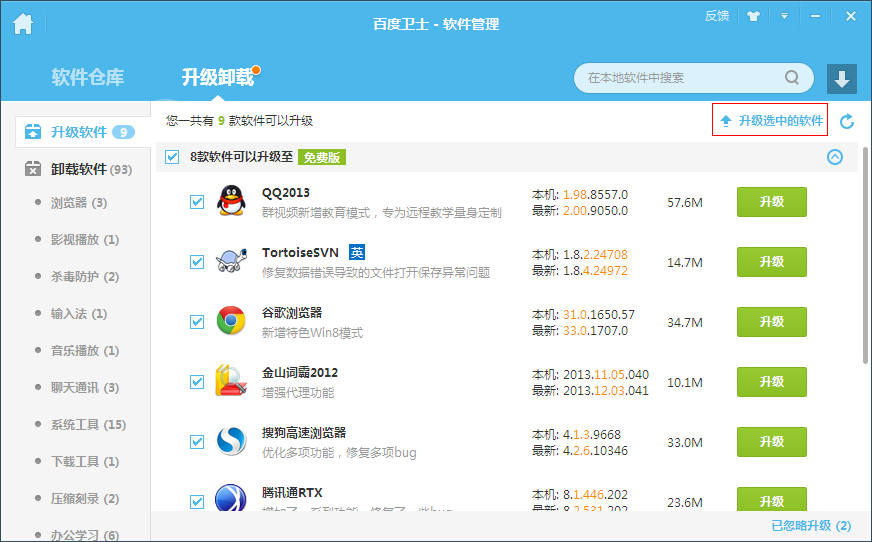The image size is (872, 542).
Task: Click the vertical scrollbar of software list
Action: [x=865, y=260]
